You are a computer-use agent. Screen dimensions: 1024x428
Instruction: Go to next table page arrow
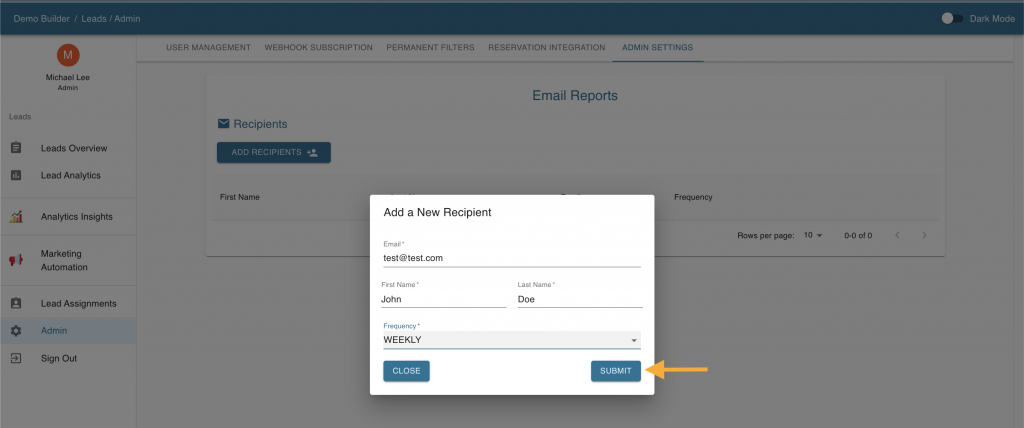point(924,235)
